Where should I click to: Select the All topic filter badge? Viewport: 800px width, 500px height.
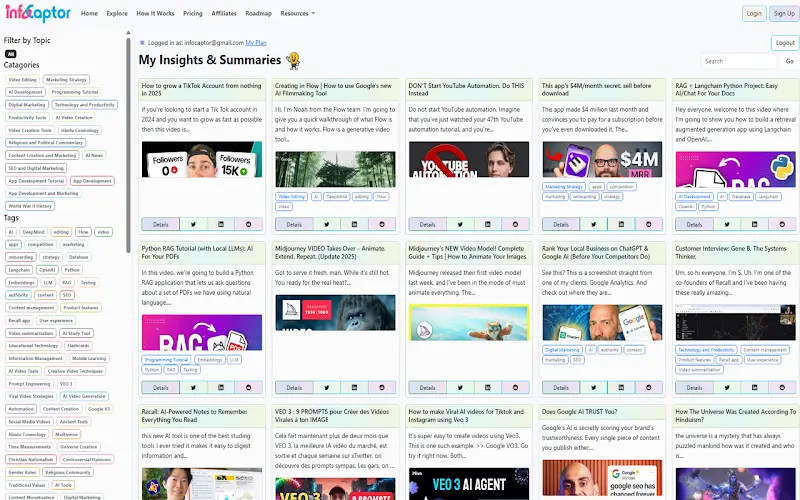tap(11, 54)
